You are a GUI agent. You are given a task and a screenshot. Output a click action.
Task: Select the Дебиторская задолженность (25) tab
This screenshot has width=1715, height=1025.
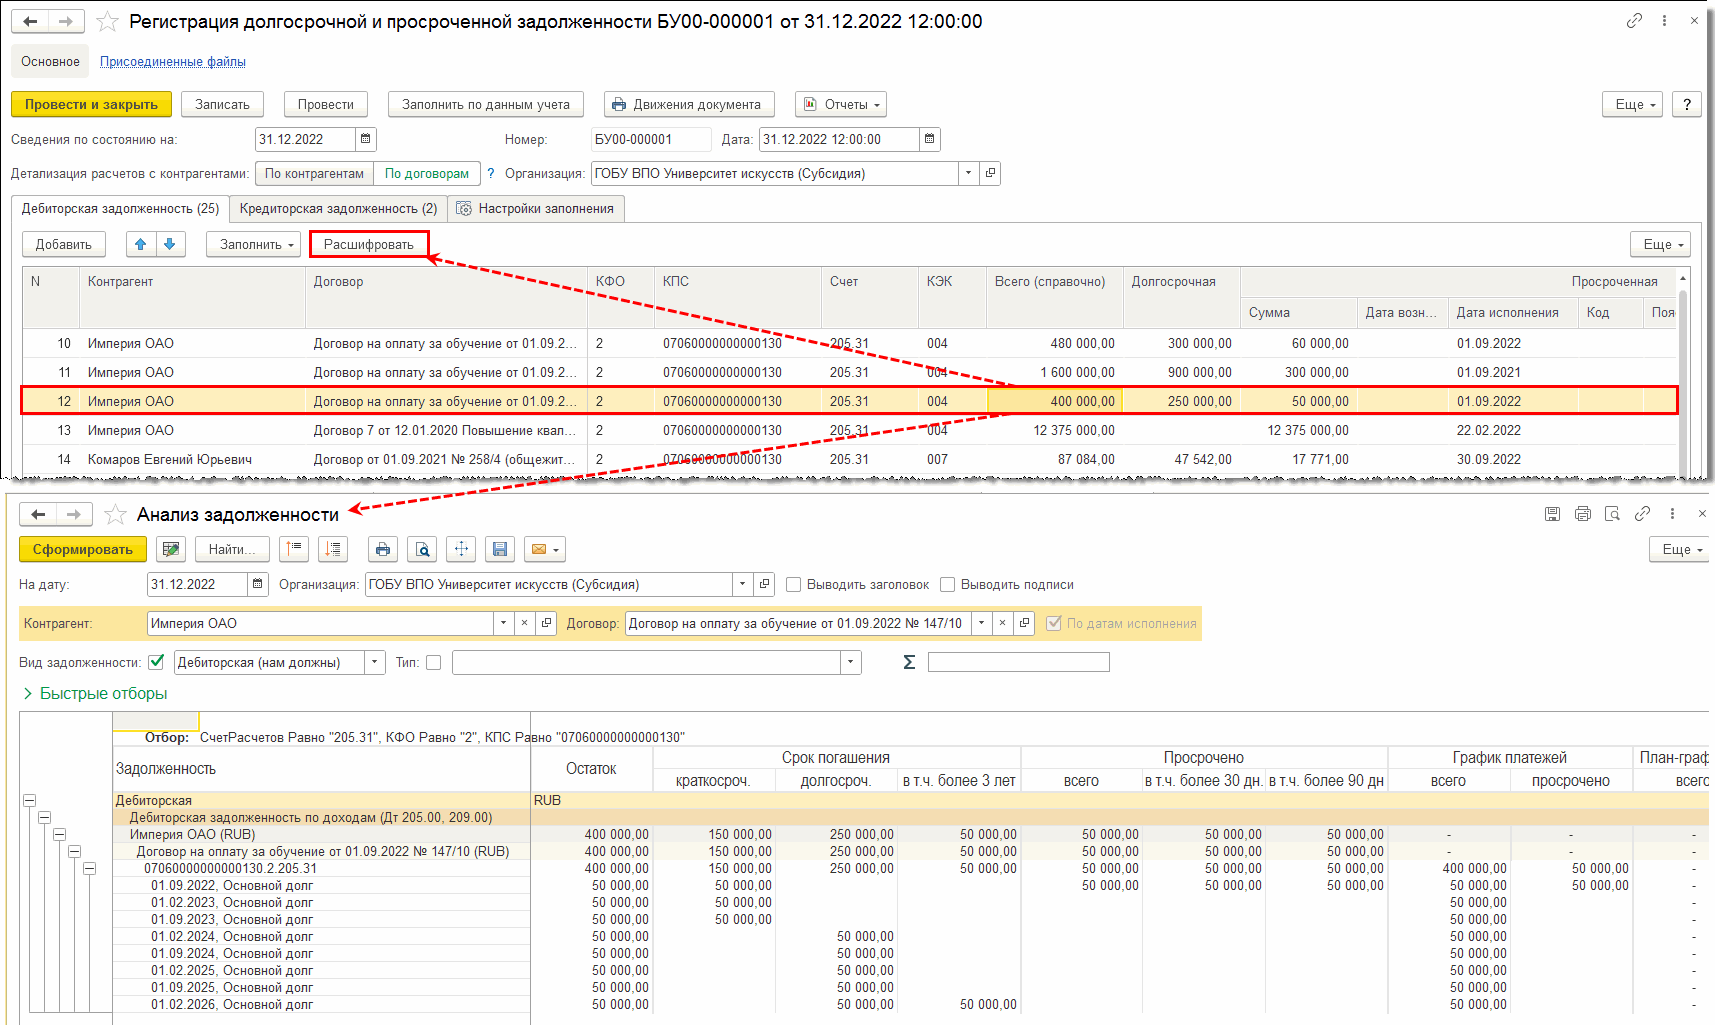click(x=120, y=208)
